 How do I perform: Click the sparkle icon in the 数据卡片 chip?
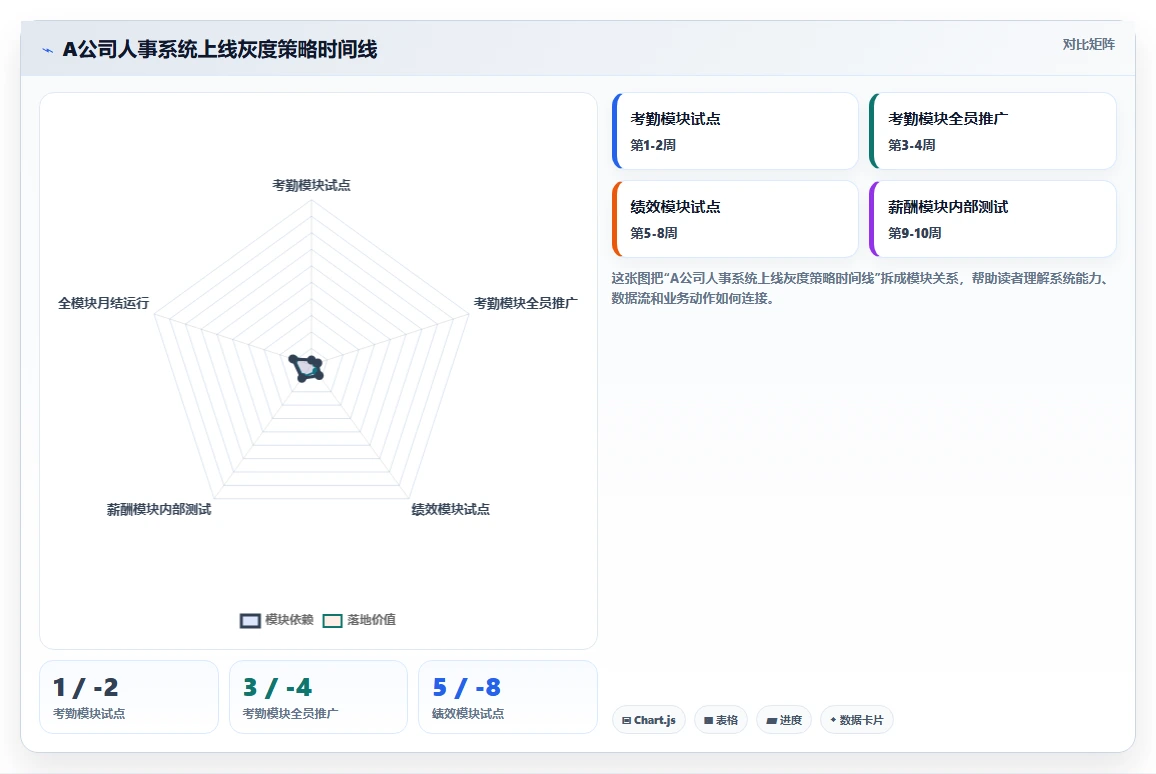coord(833,719)
